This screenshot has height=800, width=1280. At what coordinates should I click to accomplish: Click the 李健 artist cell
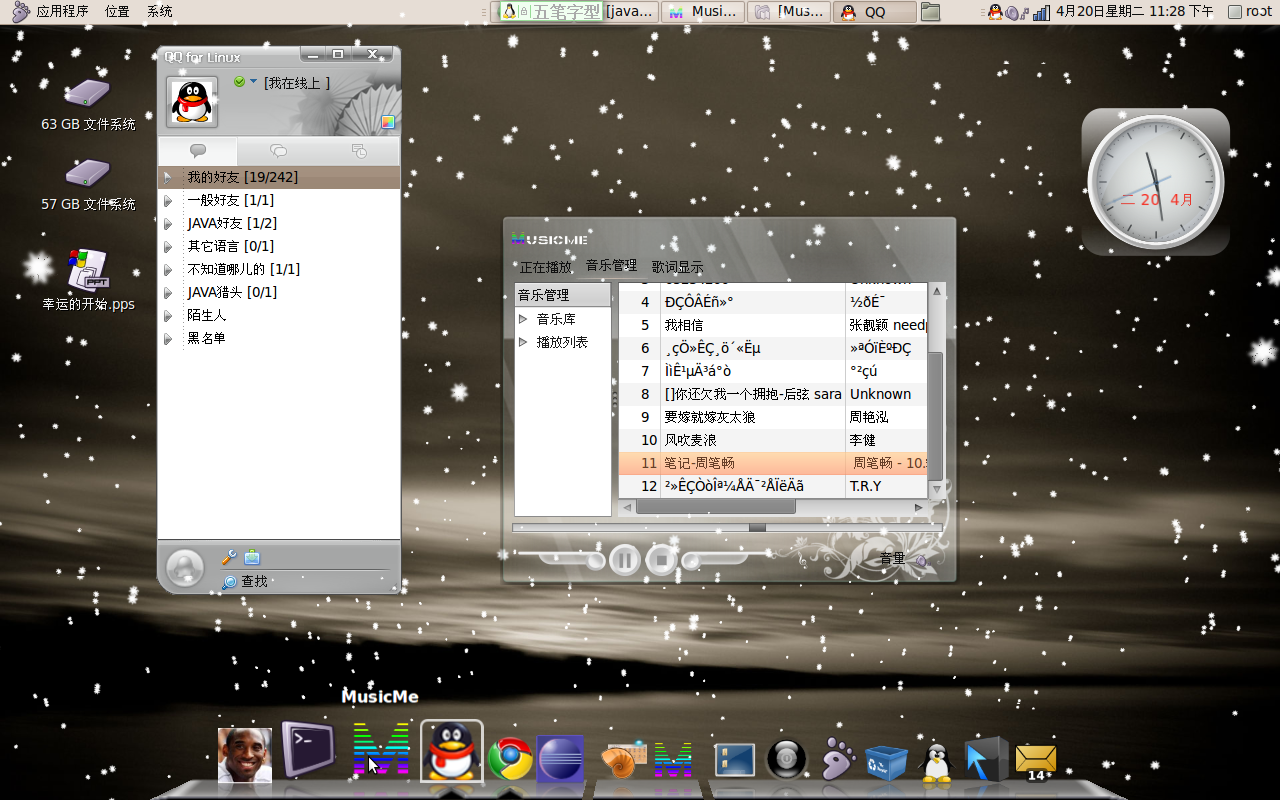tap(886, 440)
